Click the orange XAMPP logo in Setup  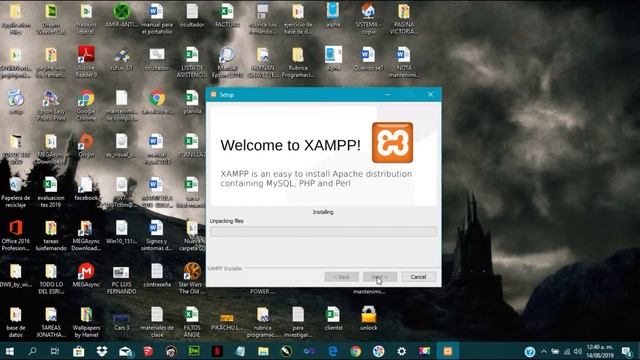pyautogui.click(x=392, y=142)
